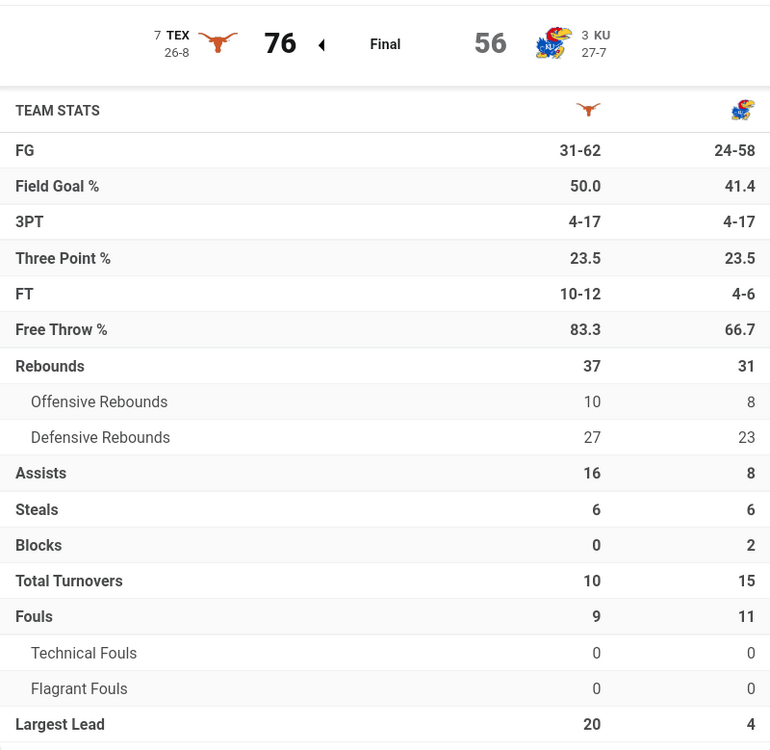This screenshot has height=750, width=770.
Task: Click the Total Turnovers row label
Action: click(x=69, y=581)
